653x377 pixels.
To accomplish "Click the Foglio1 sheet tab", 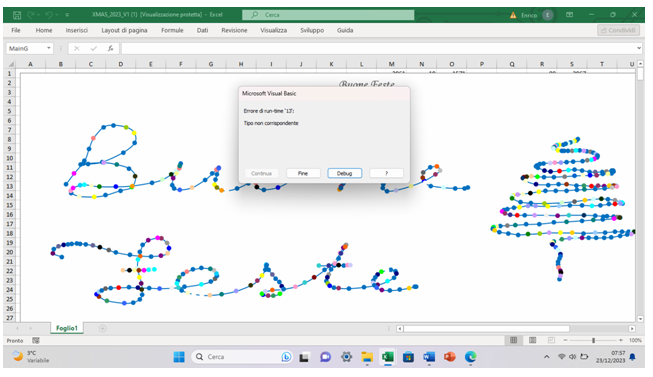I will 67,328.
